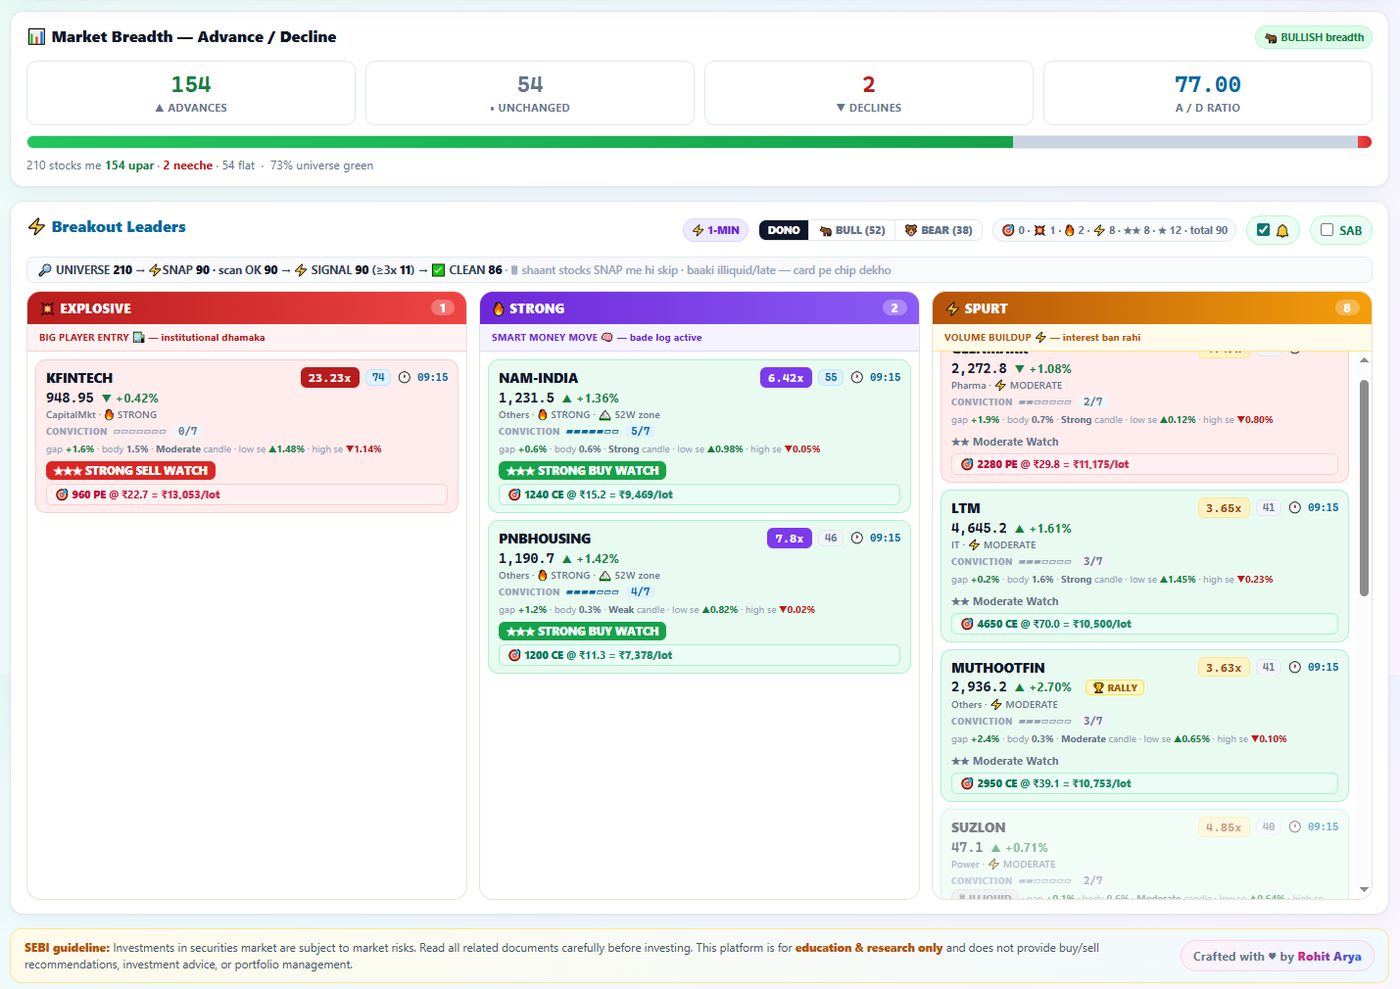Click the RALLY badge on MUTHOOTFIN

(1115, 688)
